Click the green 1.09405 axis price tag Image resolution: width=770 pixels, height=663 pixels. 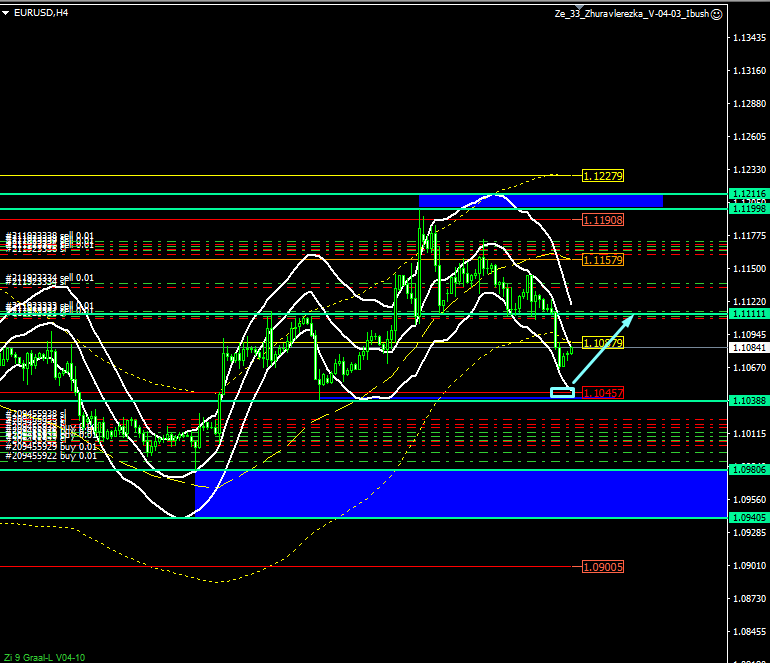[x=749, y=518]
